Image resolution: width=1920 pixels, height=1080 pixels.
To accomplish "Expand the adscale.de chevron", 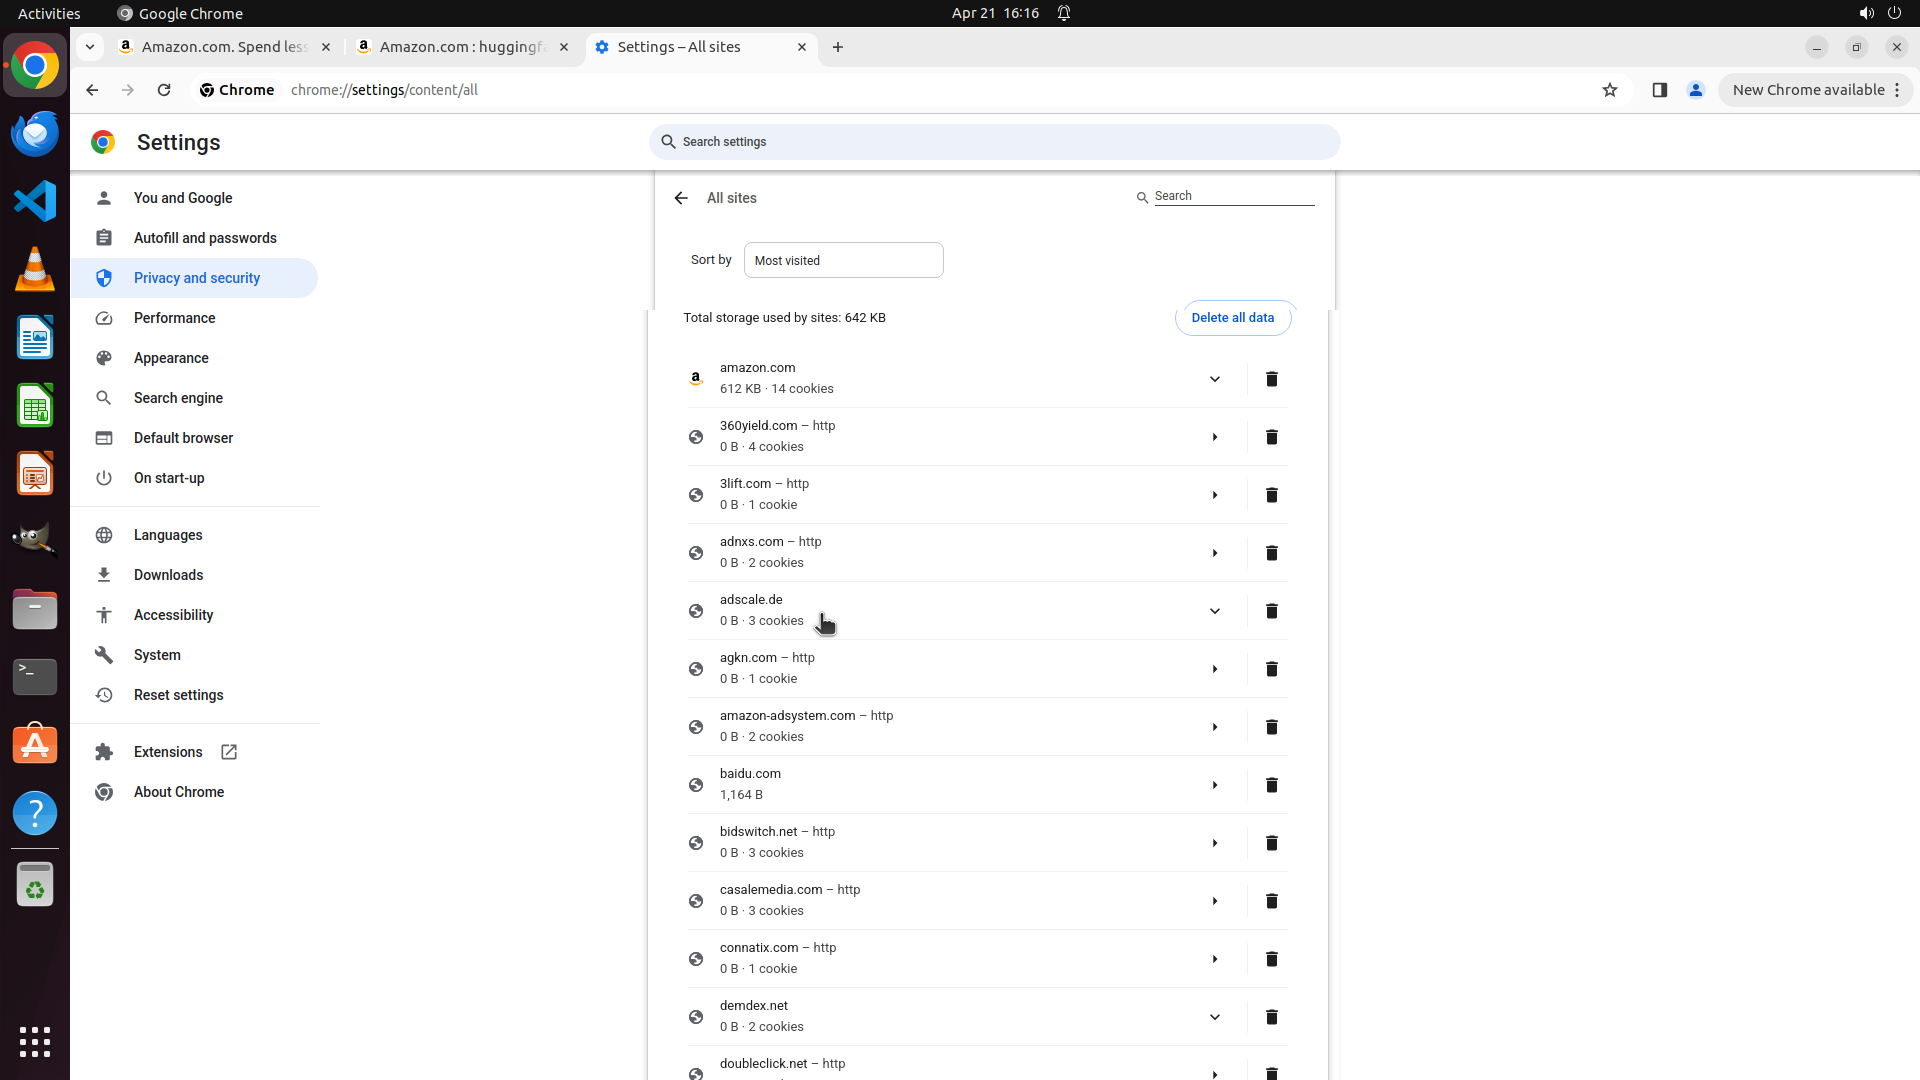I will pyautogui.click(x=1214, y=611).
